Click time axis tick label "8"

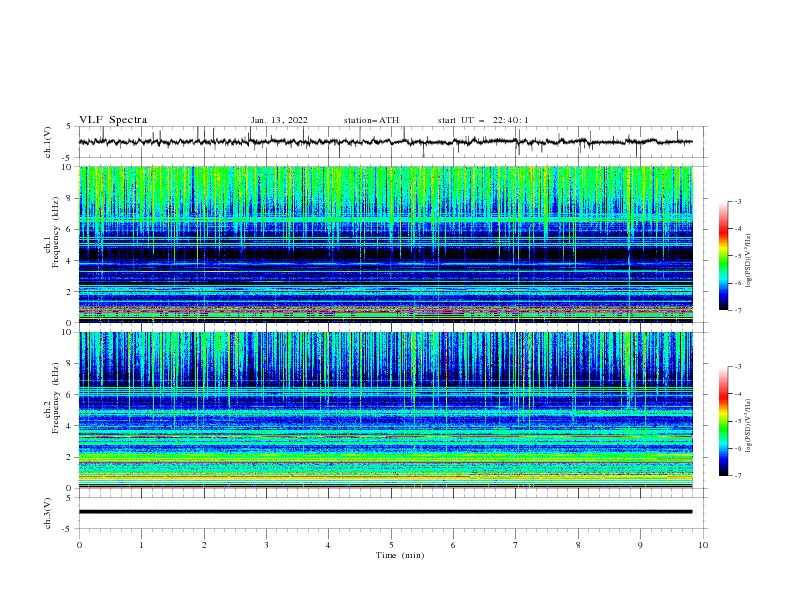click(578, 545)
